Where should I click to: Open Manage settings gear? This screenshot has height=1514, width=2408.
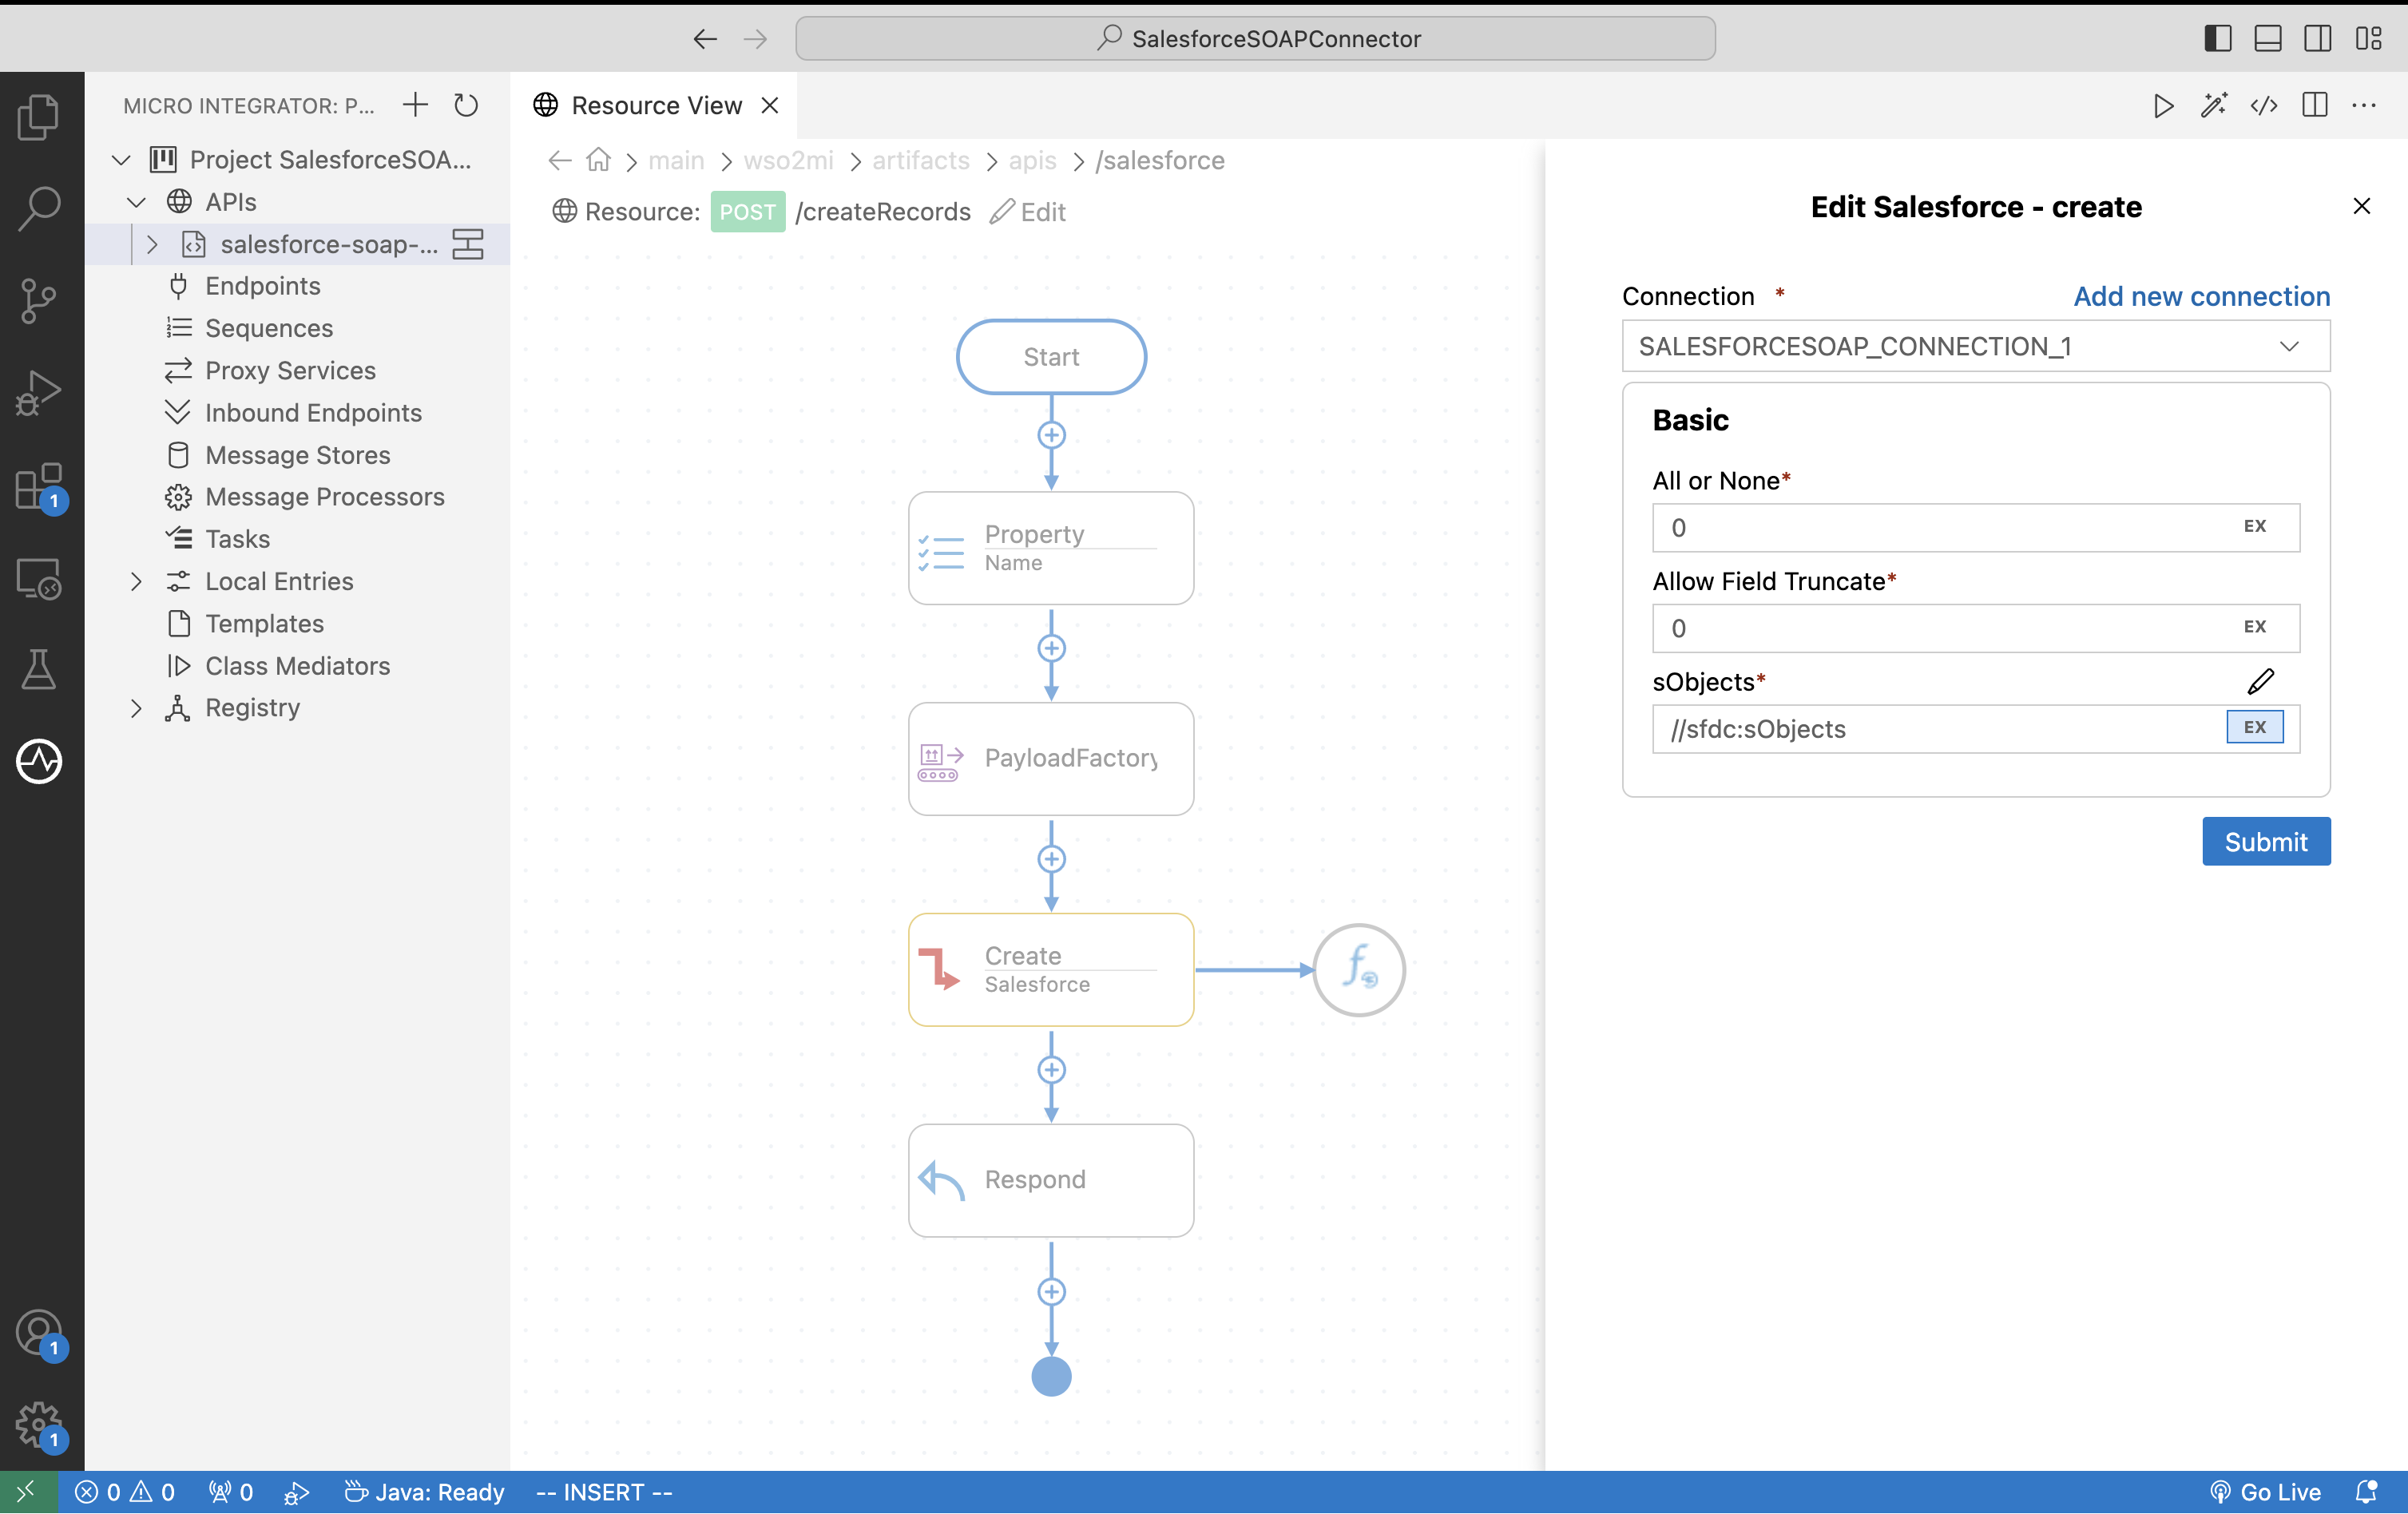(39, 1426)
